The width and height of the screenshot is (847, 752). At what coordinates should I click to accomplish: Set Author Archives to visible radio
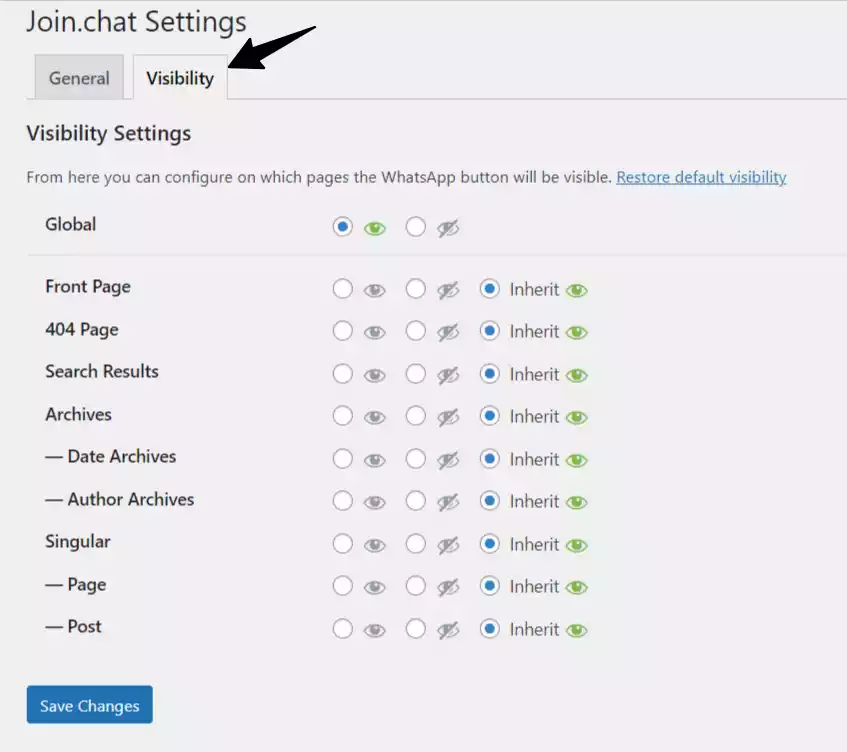[342, 501]
